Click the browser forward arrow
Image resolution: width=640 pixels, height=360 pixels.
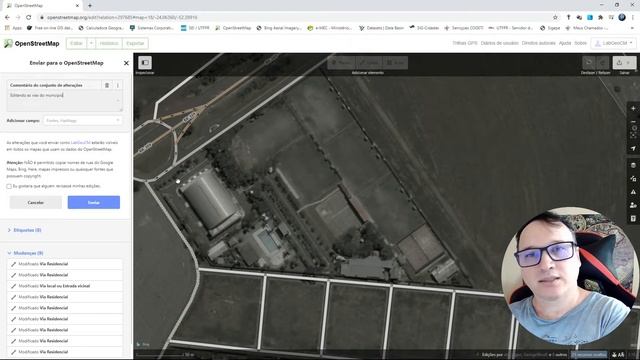[18, 18]
